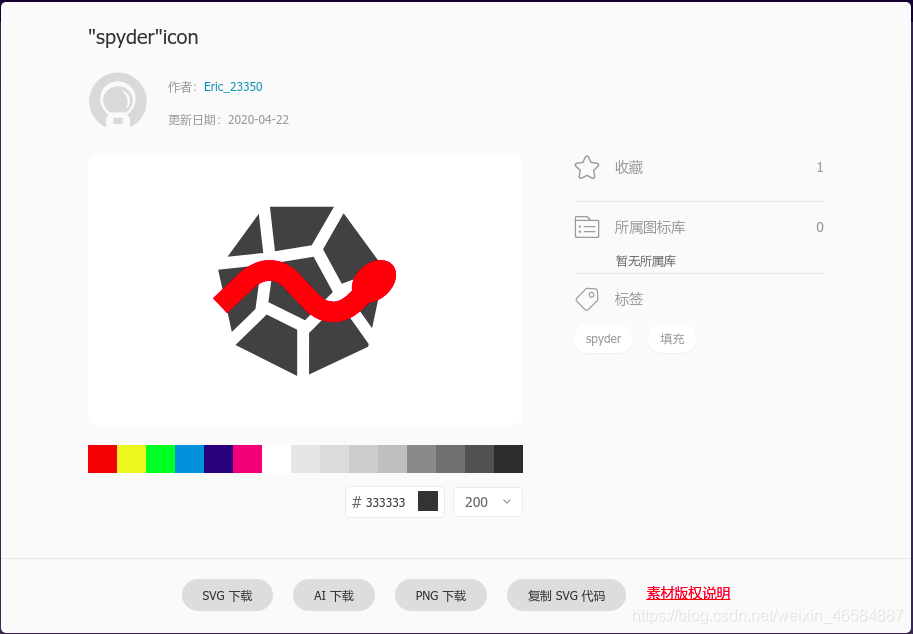Viewport: 913px width, 634px height.
Task: Click the 标签 label
Action: coord(629,299)
